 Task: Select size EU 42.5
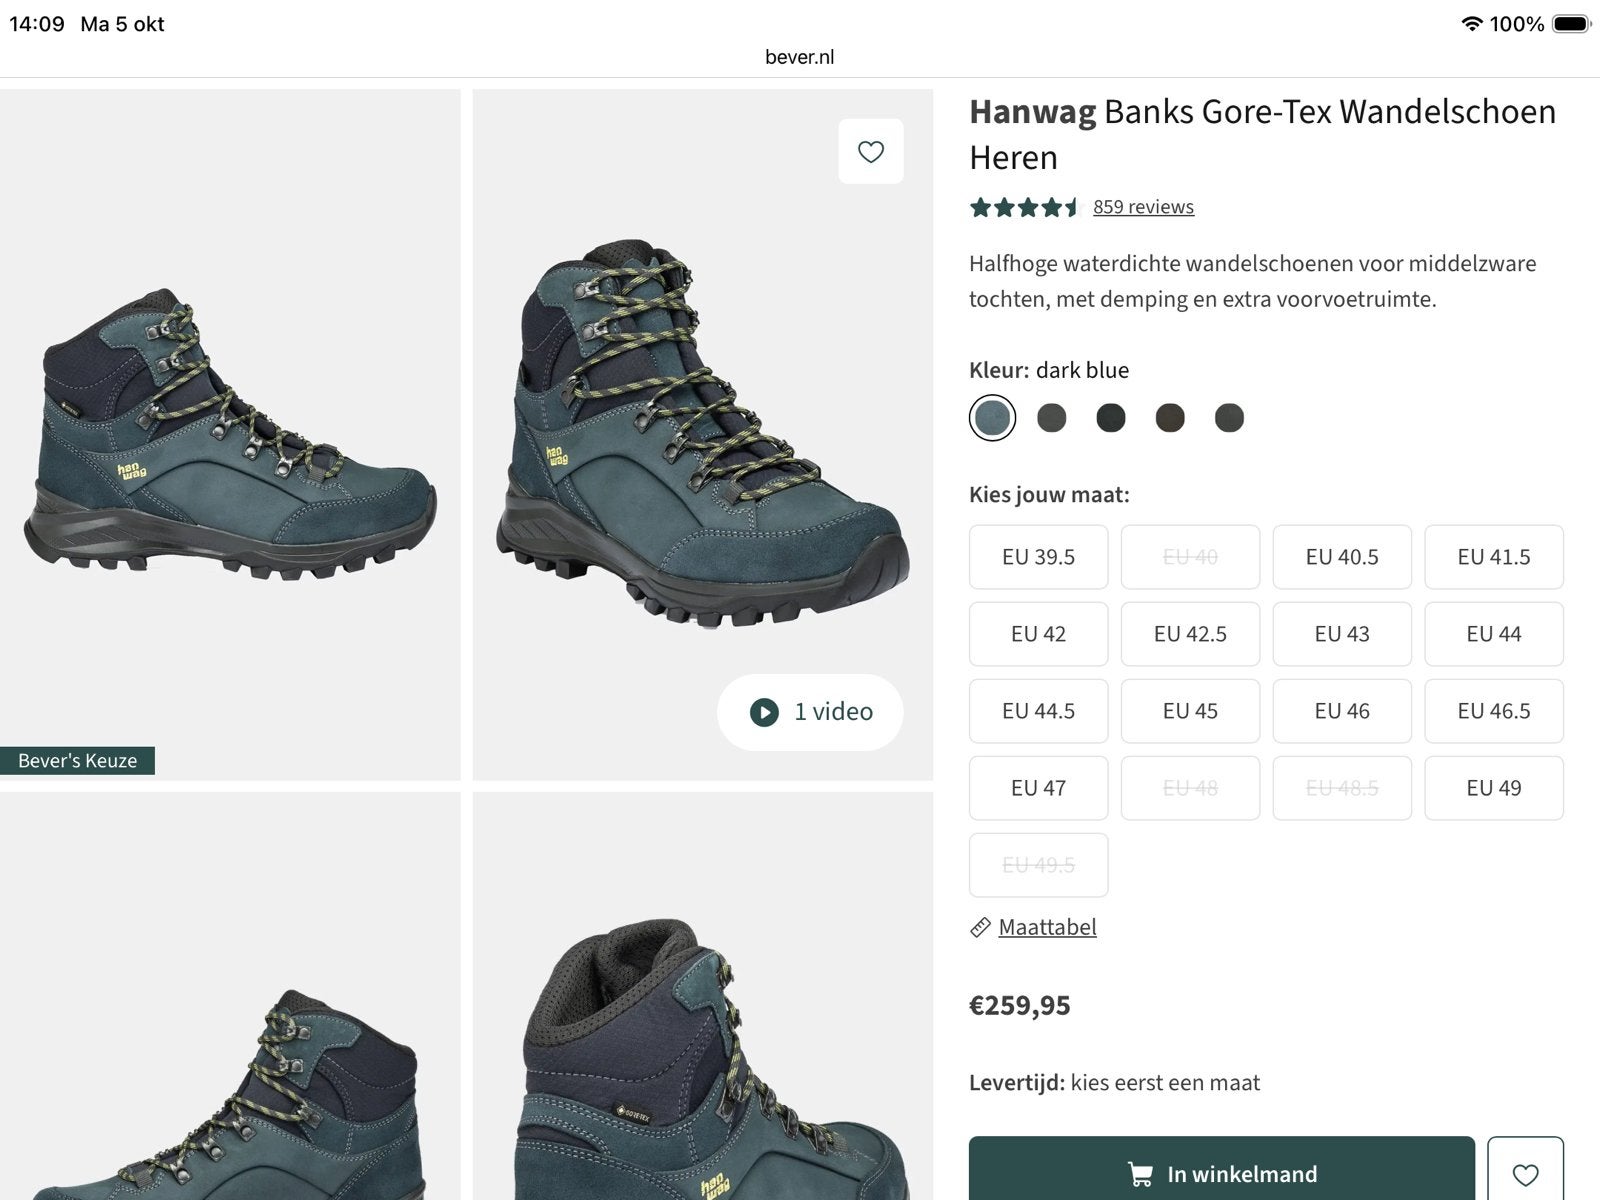click(x=1190, y=634)
